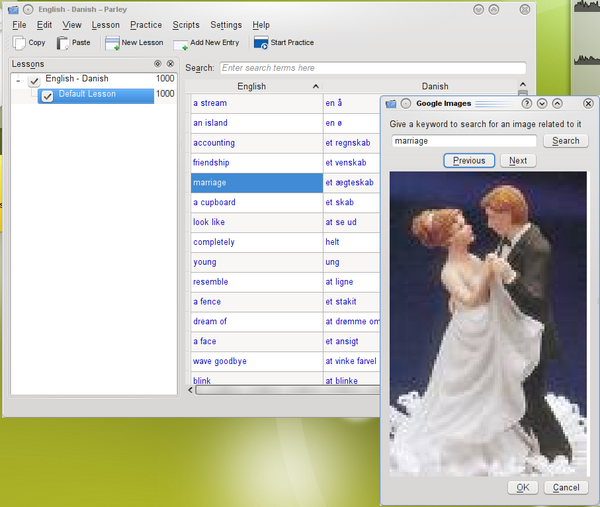Uncheck the Default Lesson checkbox

tap(47, 96)
